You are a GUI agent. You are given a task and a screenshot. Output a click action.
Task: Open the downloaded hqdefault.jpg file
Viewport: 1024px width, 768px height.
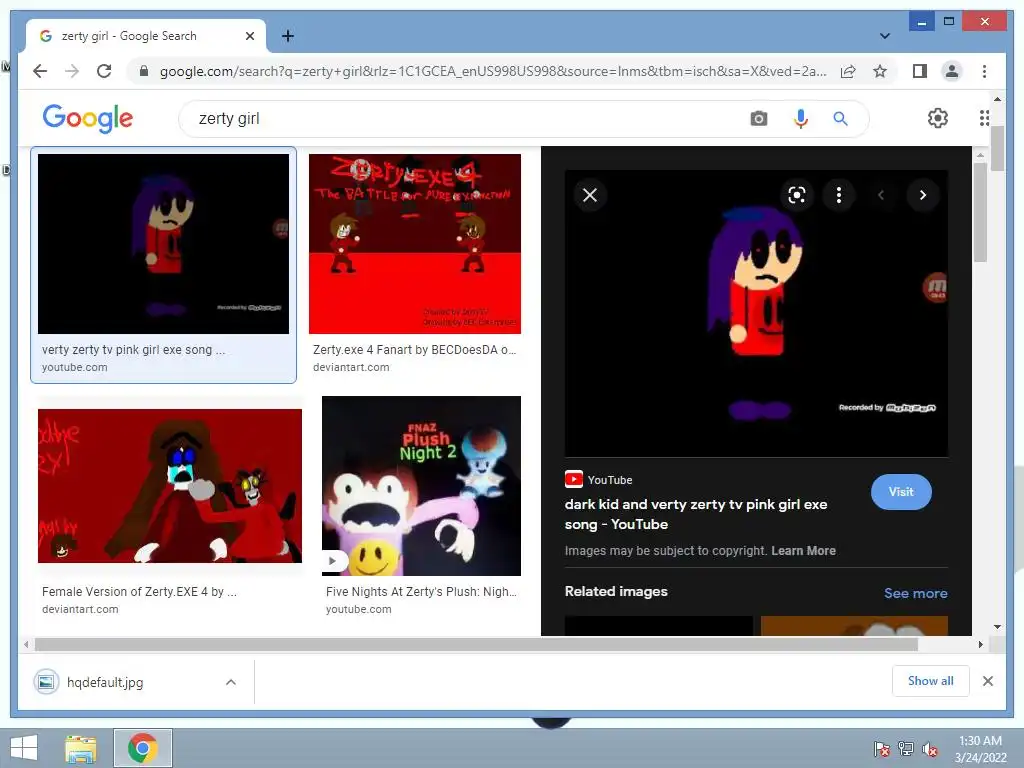pos(104,682)
